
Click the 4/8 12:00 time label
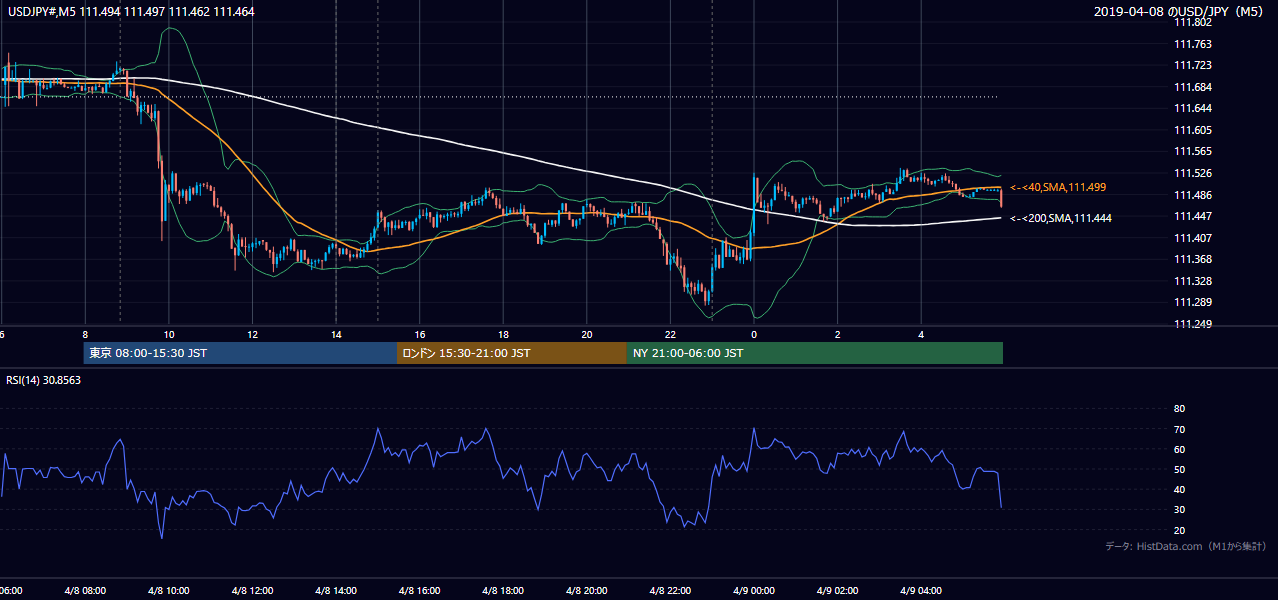[x=252, y=591]
